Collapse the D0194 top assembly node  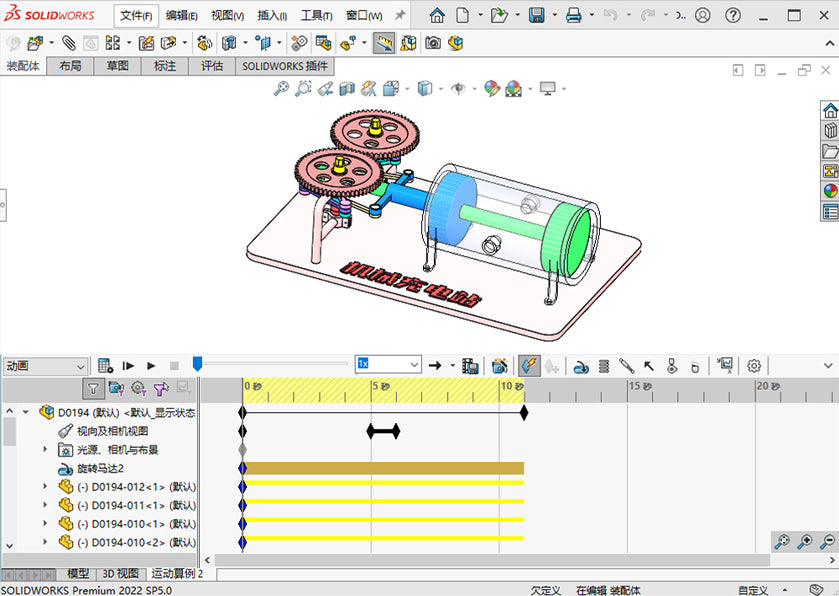[x=26, y=412]
